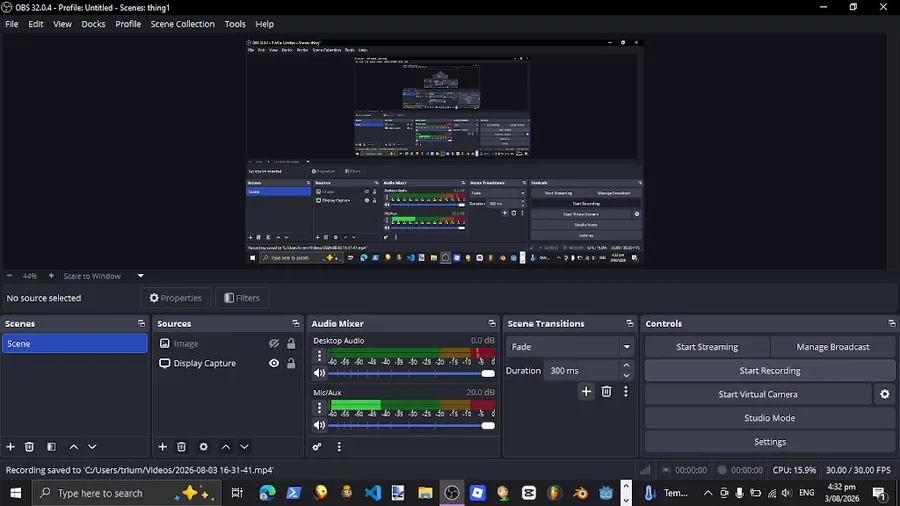Select Scene in Scenes list
This screenshot has height=506, width=900.
click(75, 344)
